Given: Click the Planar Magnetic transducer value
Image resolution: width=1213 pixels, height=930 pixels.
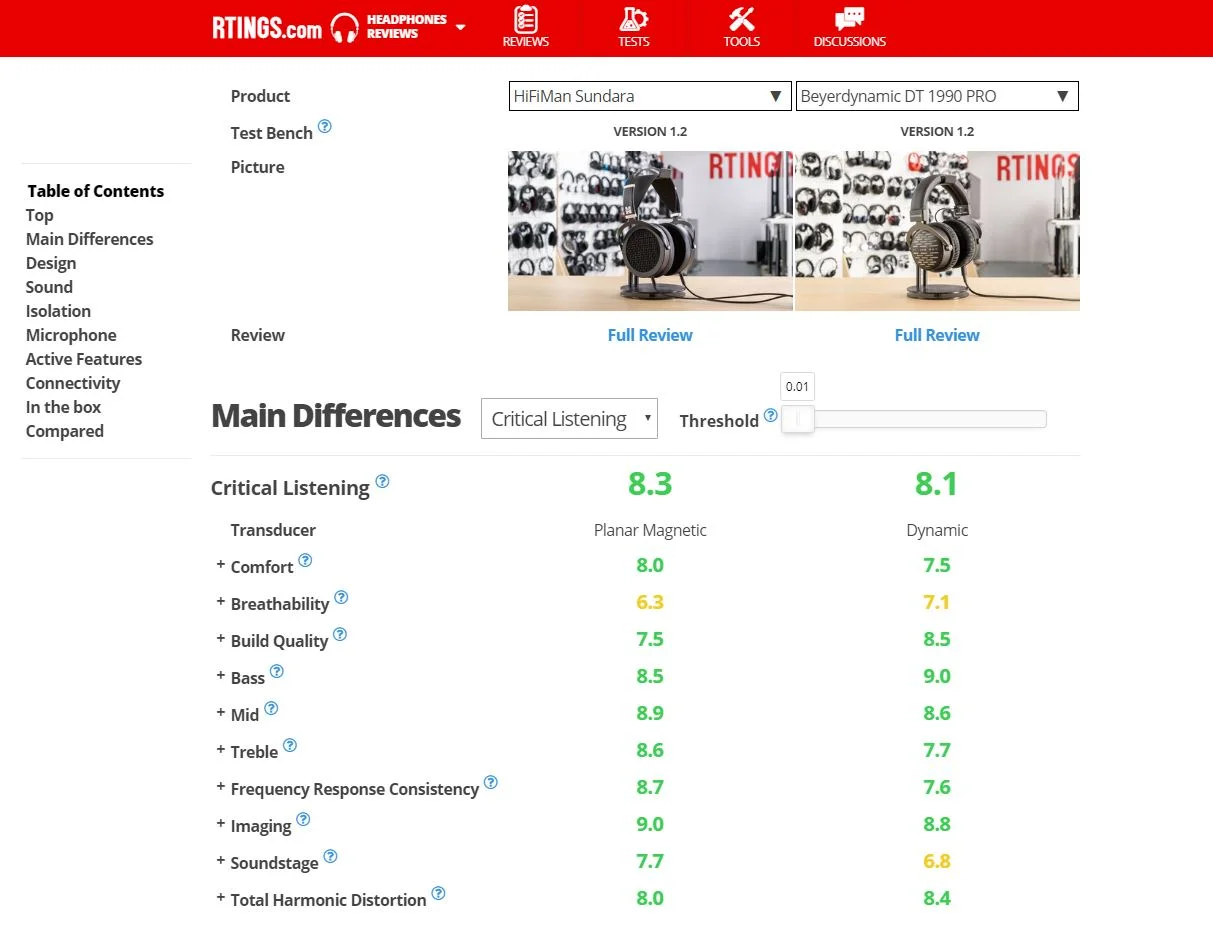Looking at the screenshot, I should coord(650,530).
